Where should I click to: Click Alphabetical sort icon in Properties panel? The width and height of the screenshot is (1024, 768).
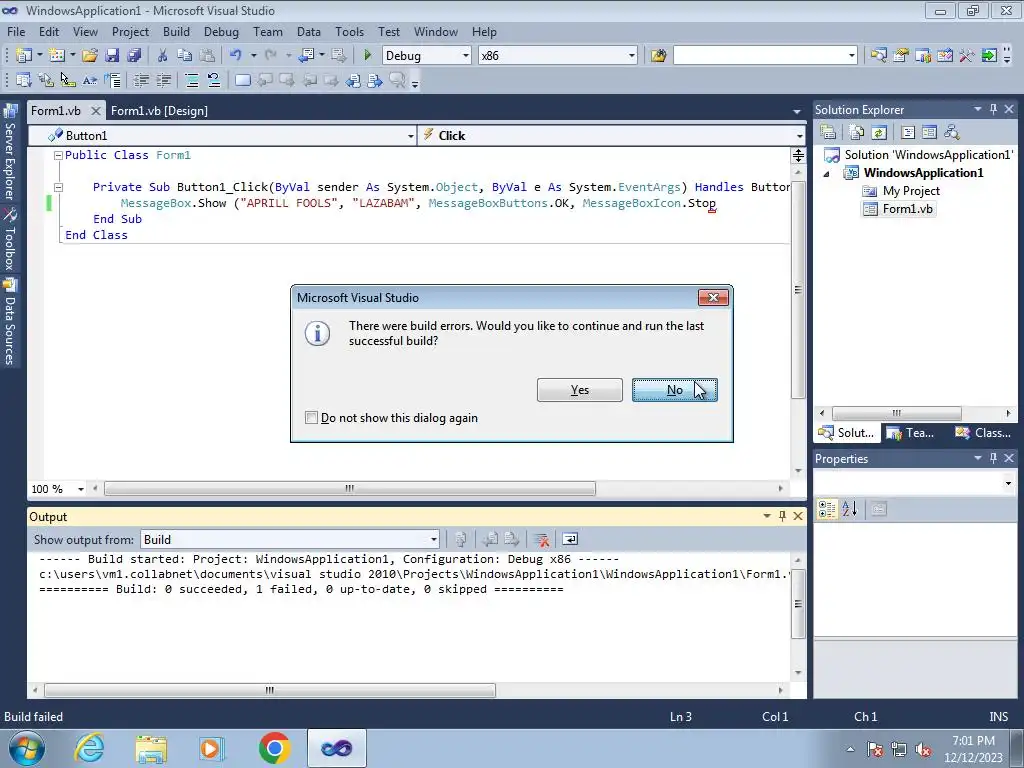pyautogui.click(x=849, y=509)
